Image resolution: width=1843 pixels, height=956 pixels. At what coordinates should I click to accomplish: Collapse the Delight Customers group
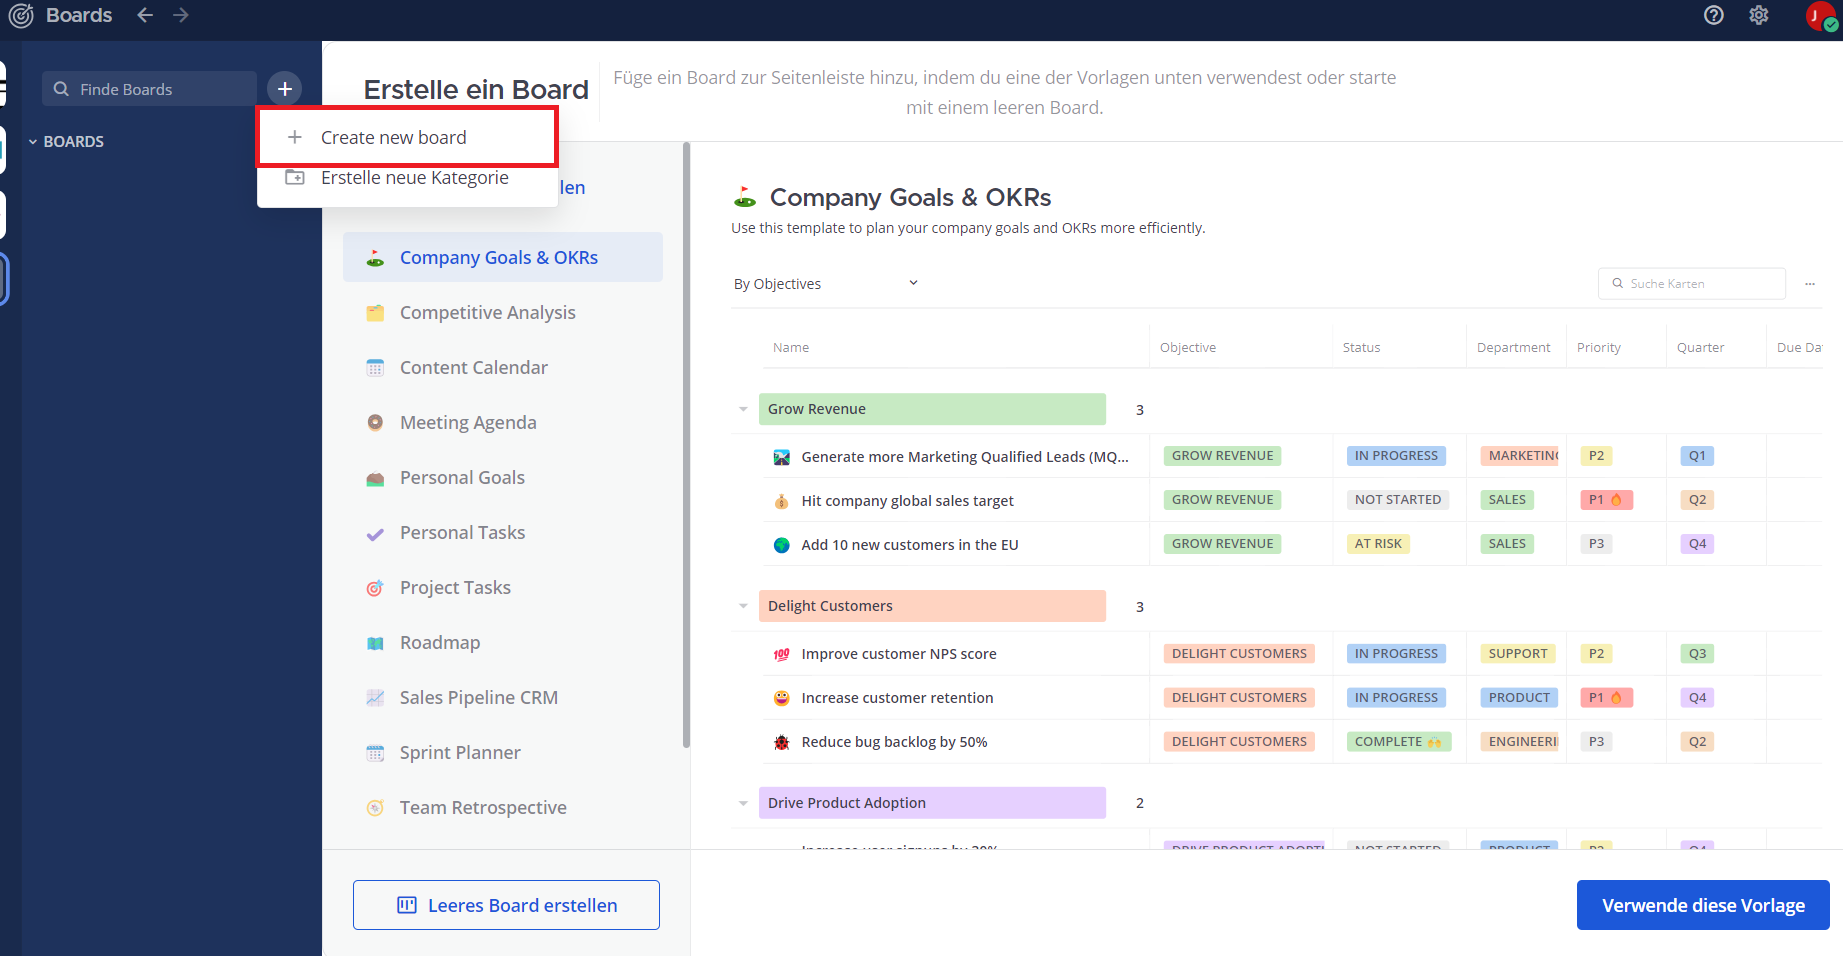click(x=743, y=606)
